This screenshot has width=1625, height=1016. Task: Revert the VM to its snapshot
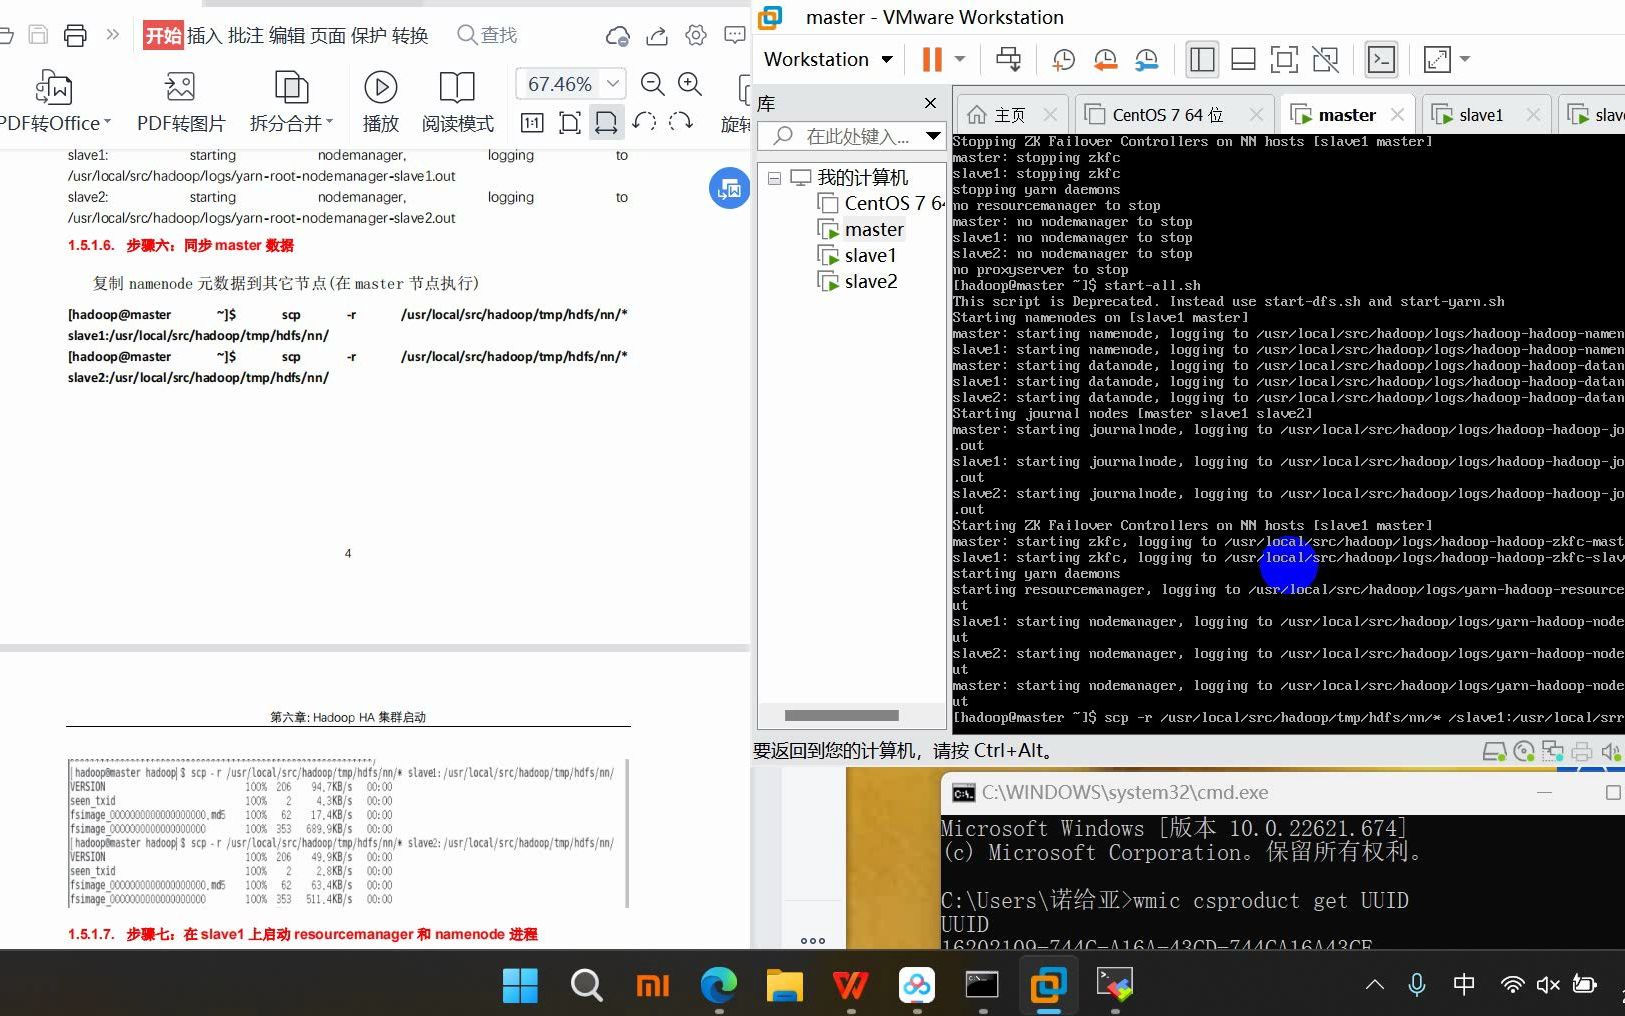[1104, 60]
